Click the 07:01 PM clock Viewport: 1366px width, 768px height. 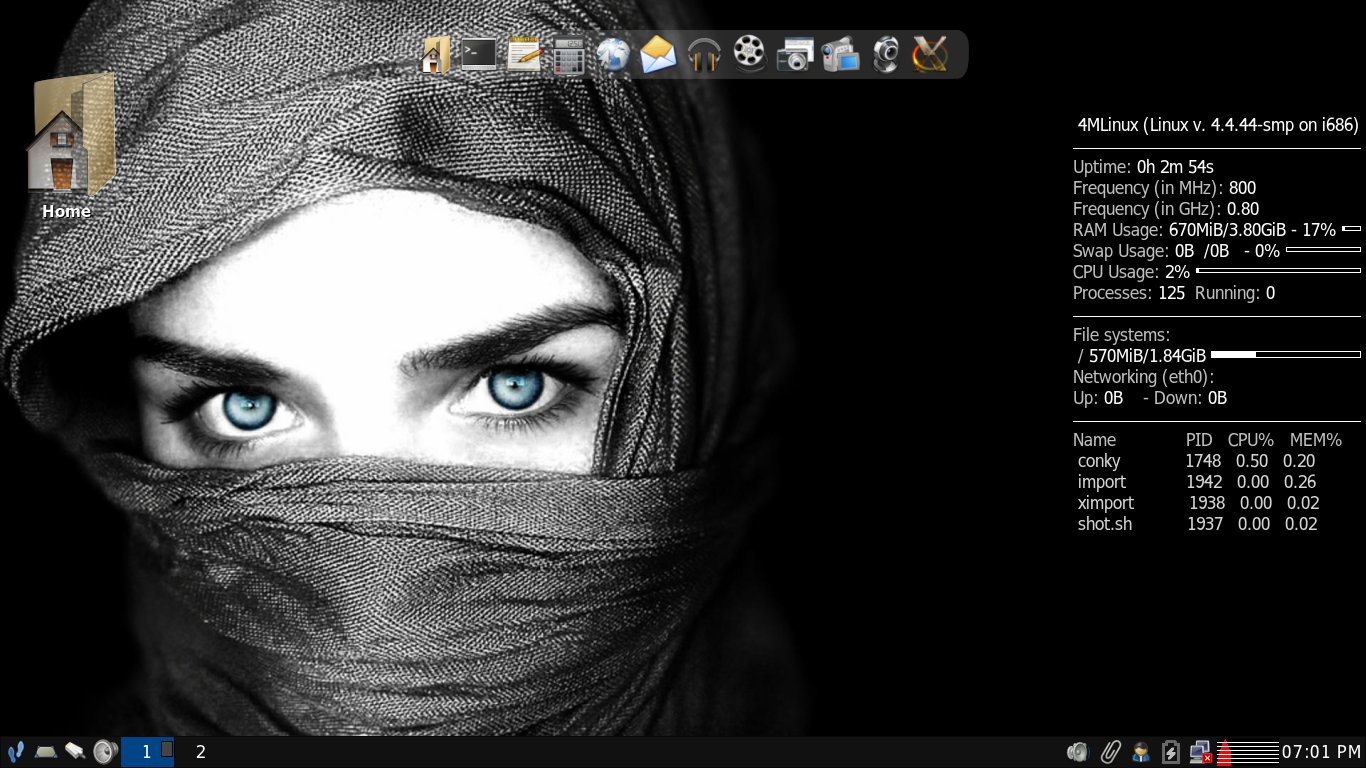[x=1321, y=752]
